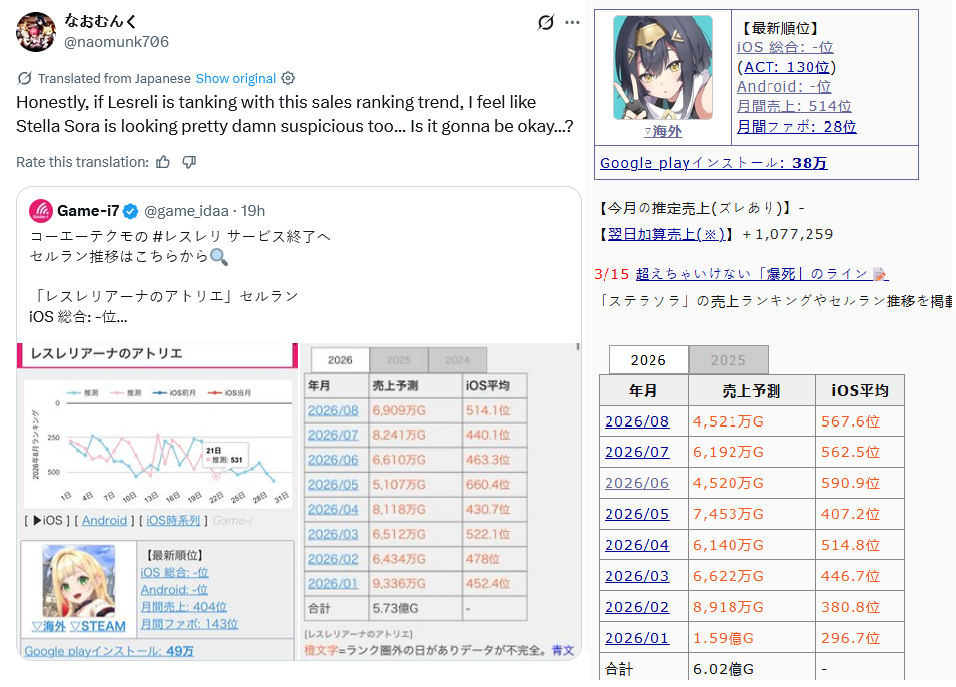Click the Resleri chart legend iOS当月

[229, 393]
